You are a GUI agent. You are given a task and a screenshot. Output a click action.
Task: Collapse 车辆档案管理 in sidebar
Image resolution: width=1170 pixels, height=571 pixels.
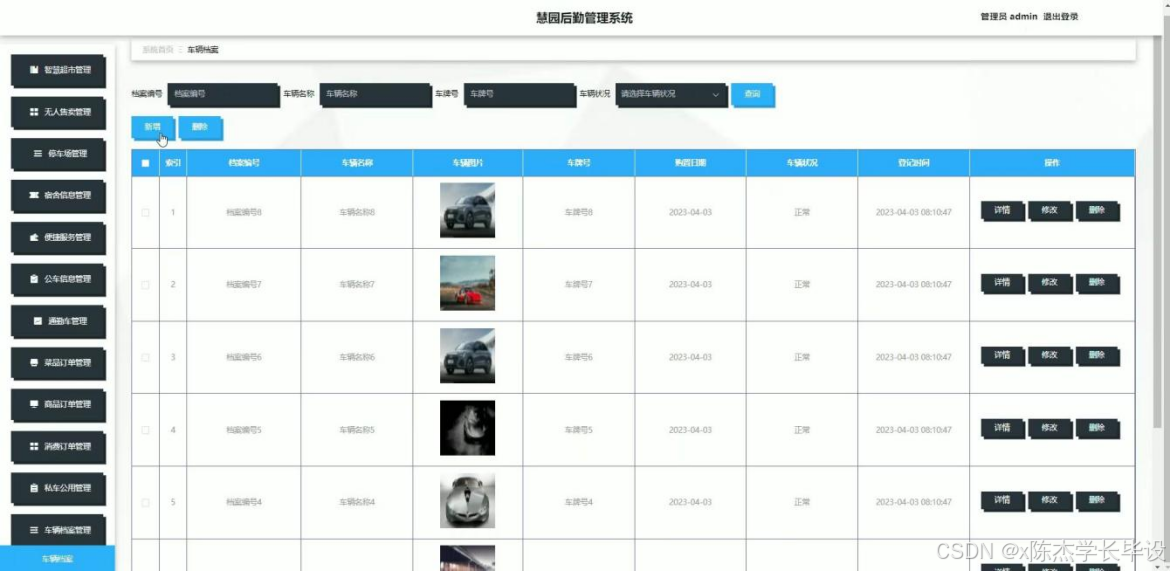pyautogui.click(x=58, y=530)
